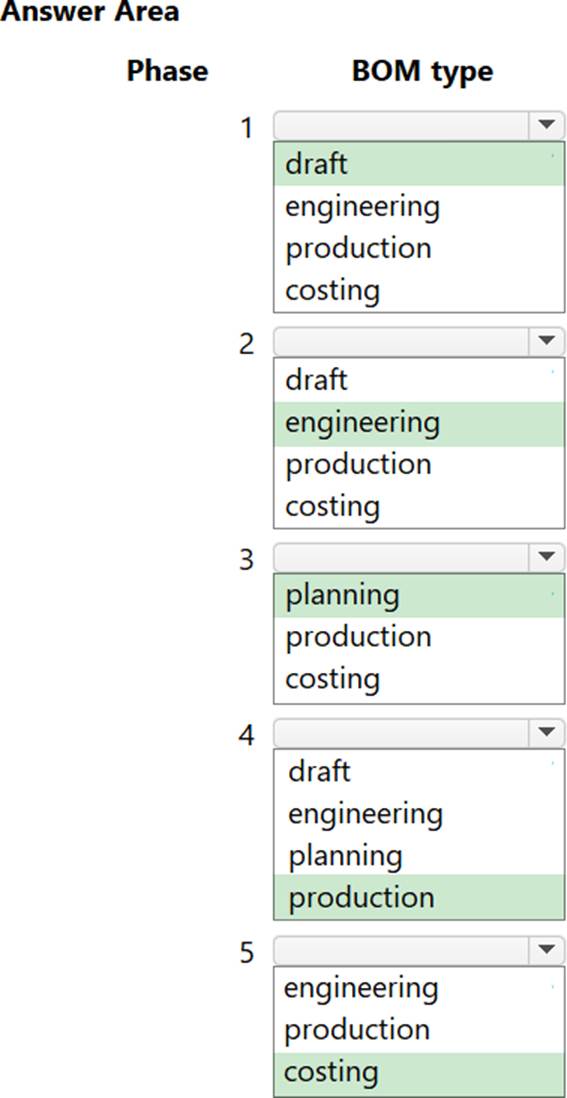Viewport: 567px width, 1098px height.
Task: Expand the Phase 5 combo box arrow
Action: (x=547, y=950)
